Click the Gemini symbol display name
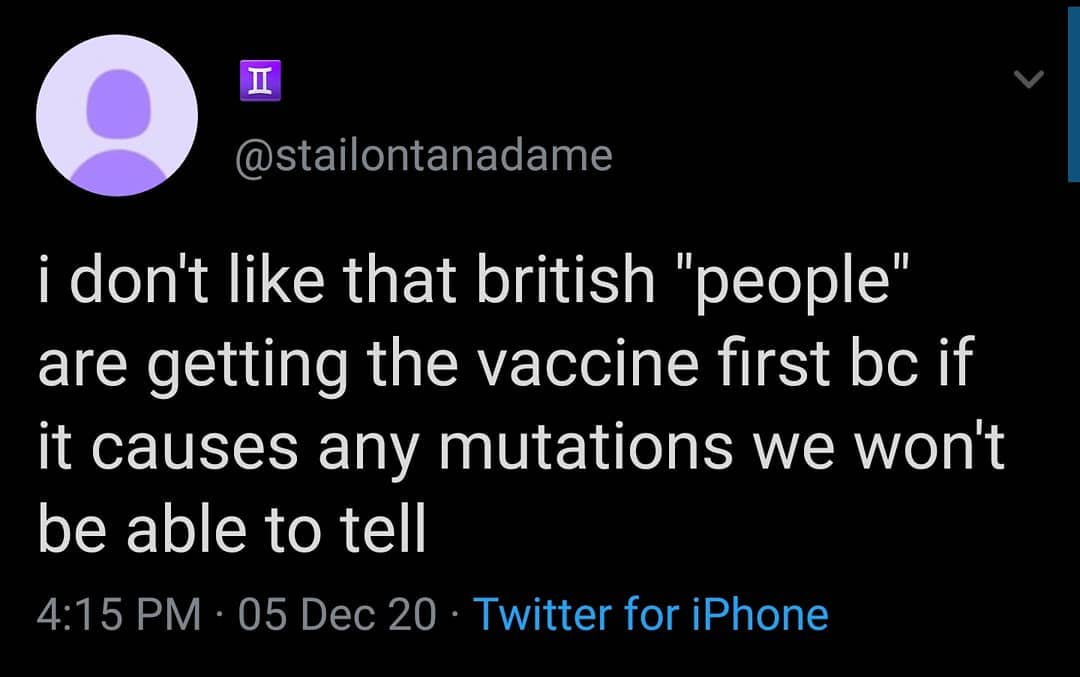The image size is (1080, 677). coord(259,81)
